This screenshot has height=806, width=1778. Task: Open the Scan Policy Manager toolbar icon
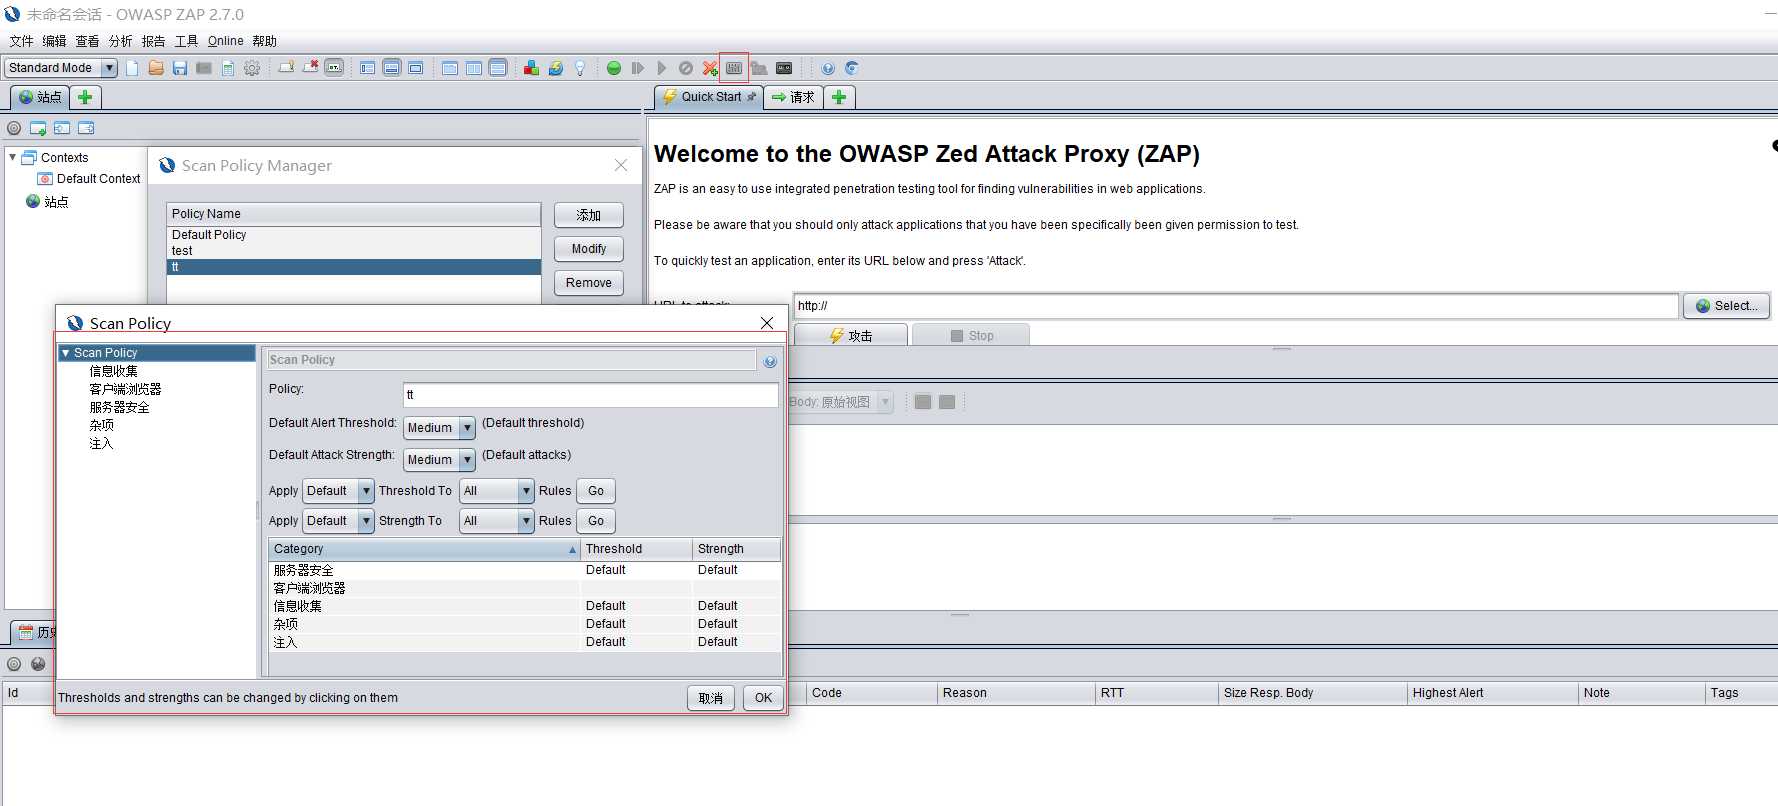(734, 68)
